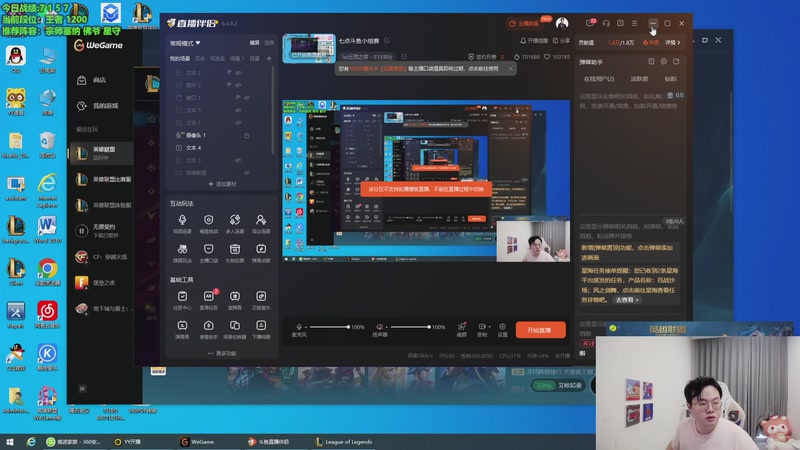Open the 弹幕玩法 tool

tap(182, 253)
